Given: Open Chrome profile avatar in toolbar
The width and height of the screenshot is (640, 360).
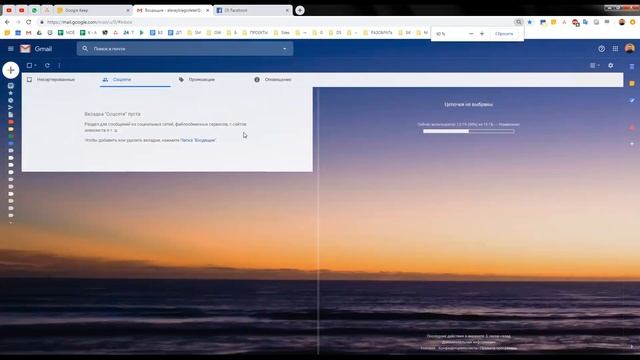Looking at the screenshot, I should pos(622,22).
